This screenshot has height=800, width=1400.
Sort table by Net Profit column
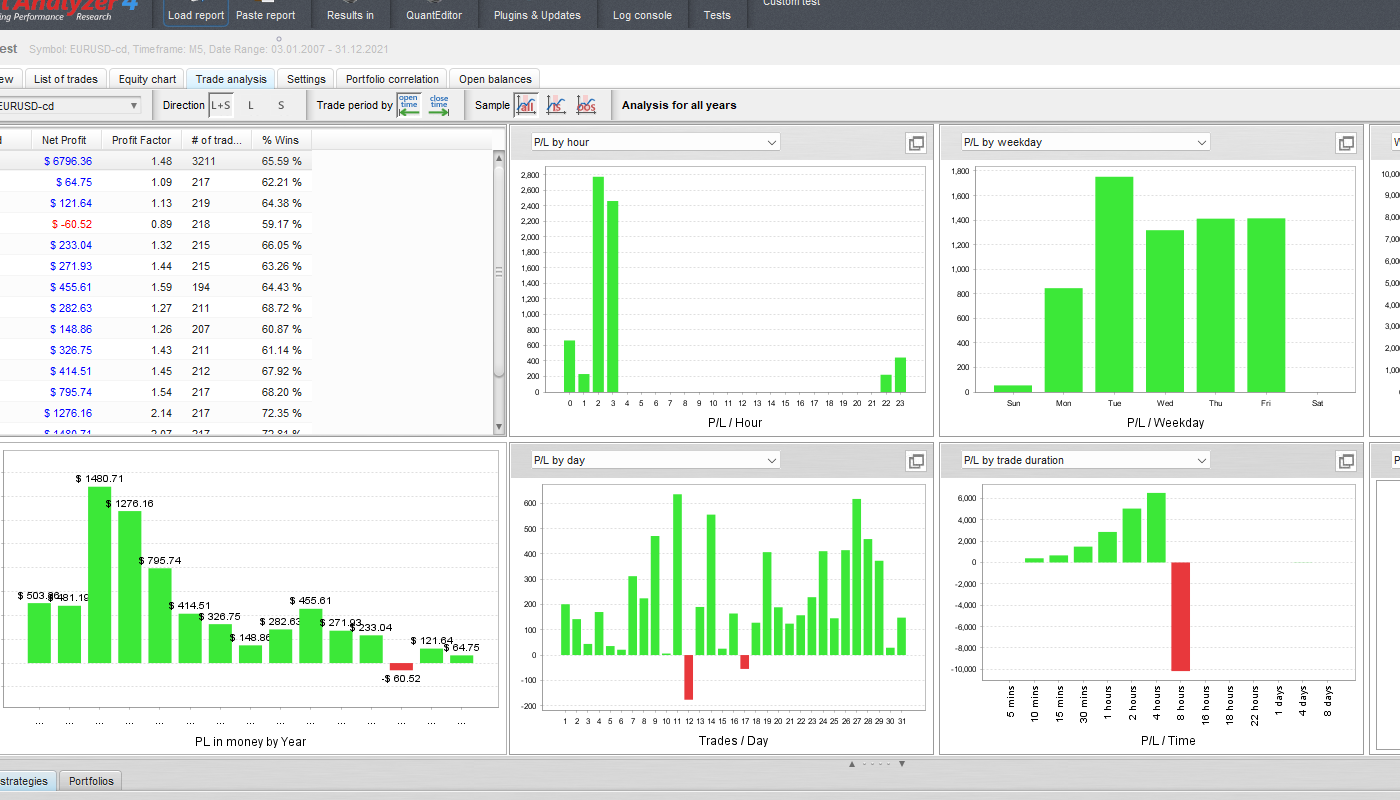(65, 140)
